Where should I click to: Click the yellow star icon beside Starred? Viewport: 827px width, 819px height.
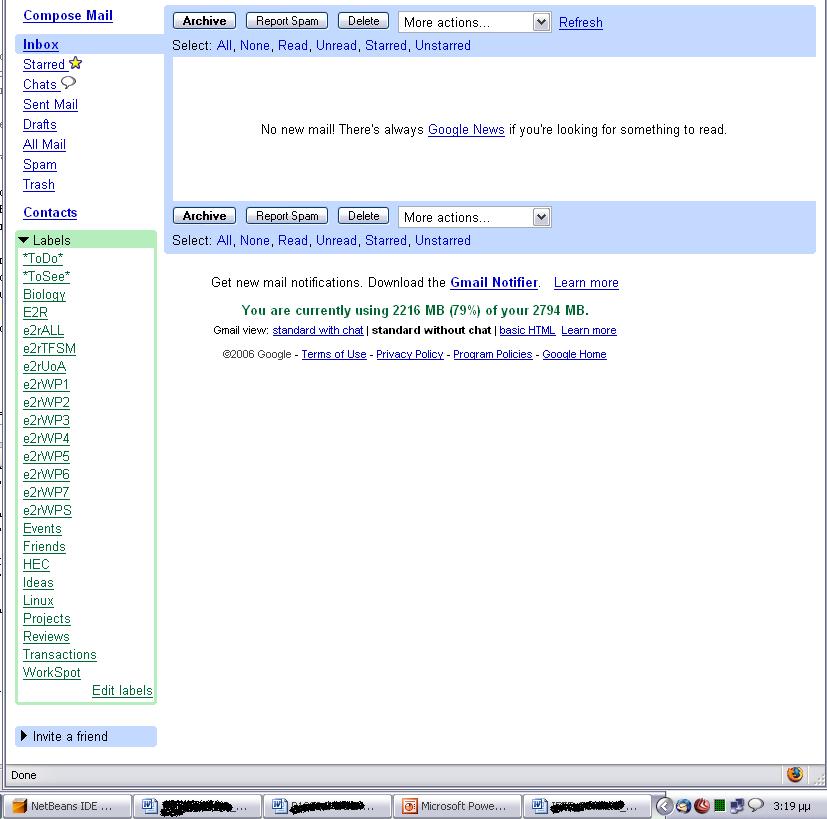pyautogui.click(x=76, y=64)
